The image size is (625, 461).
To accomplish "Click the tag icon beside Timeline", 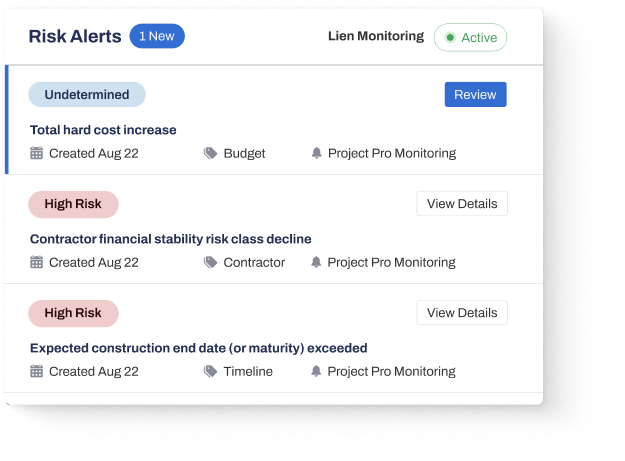I will (x=210, y=371).
